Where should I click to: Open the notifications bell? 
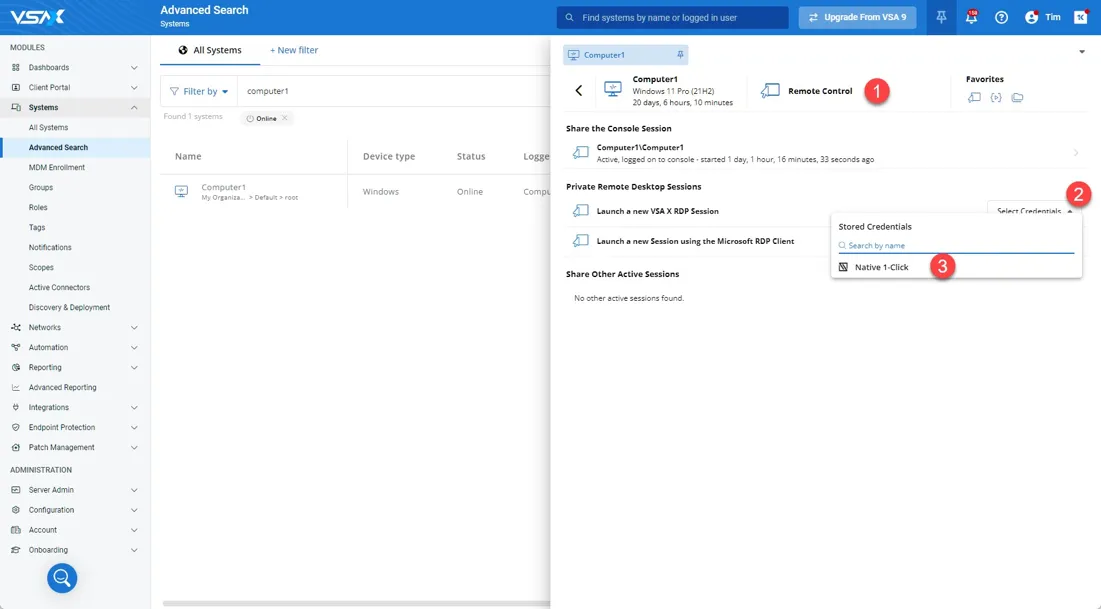[x=971, y=17]
